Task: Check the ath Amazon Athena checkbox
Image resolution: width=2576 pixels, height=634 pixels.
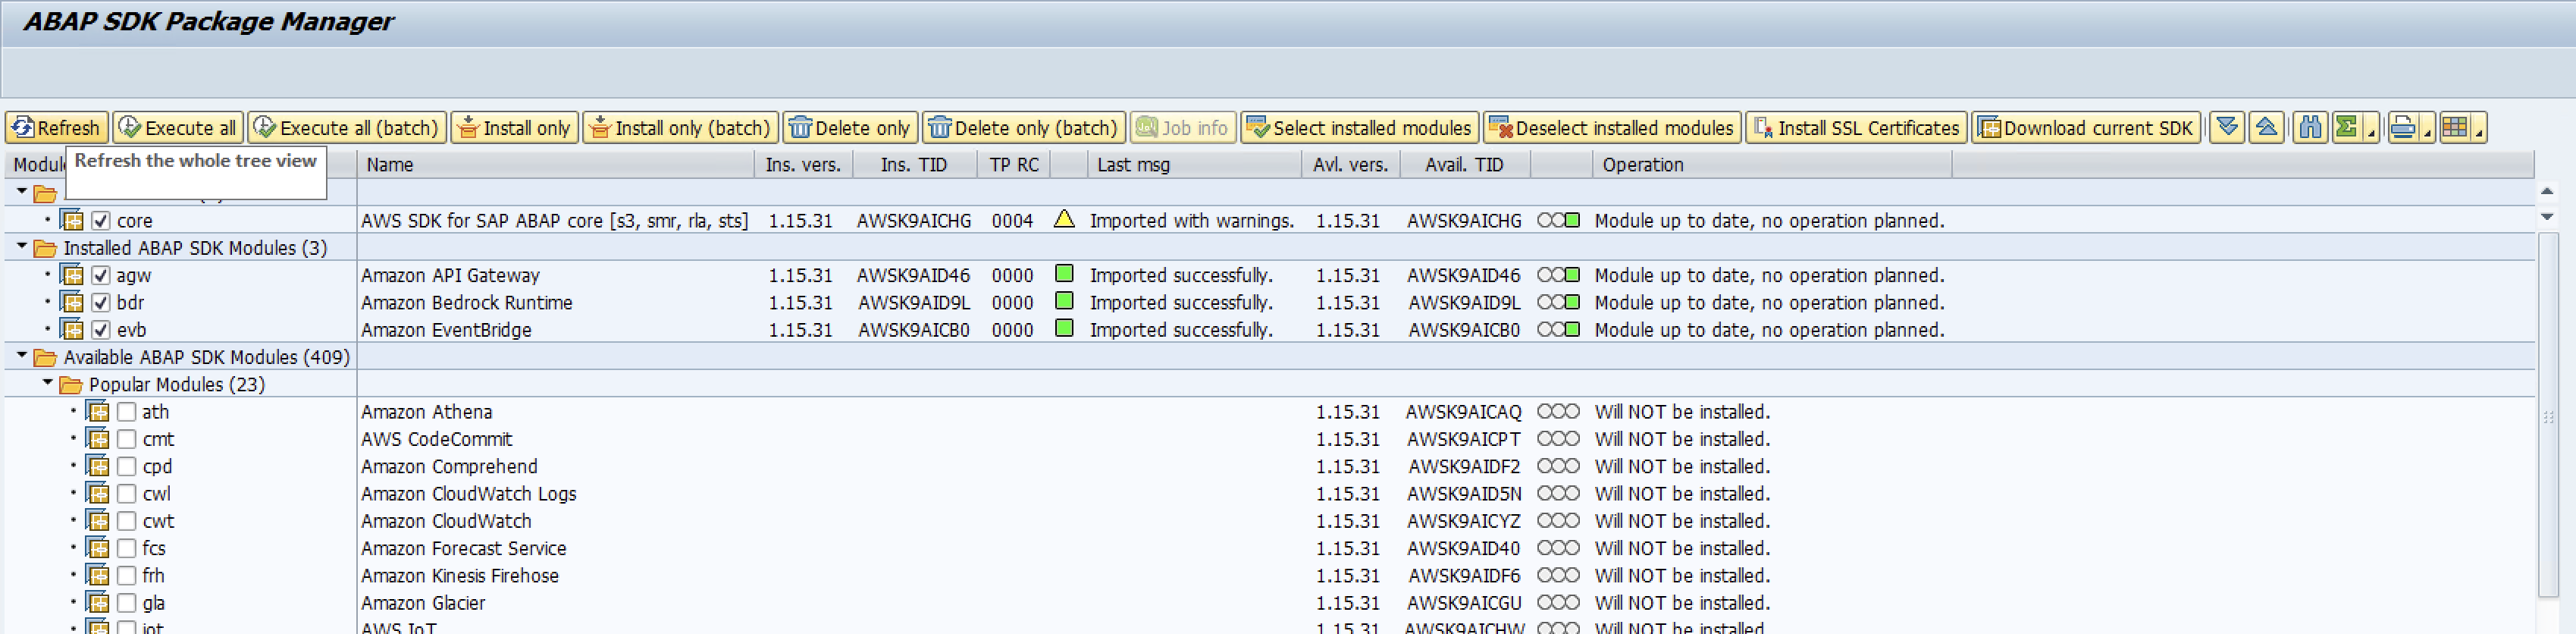Action: 126,412
